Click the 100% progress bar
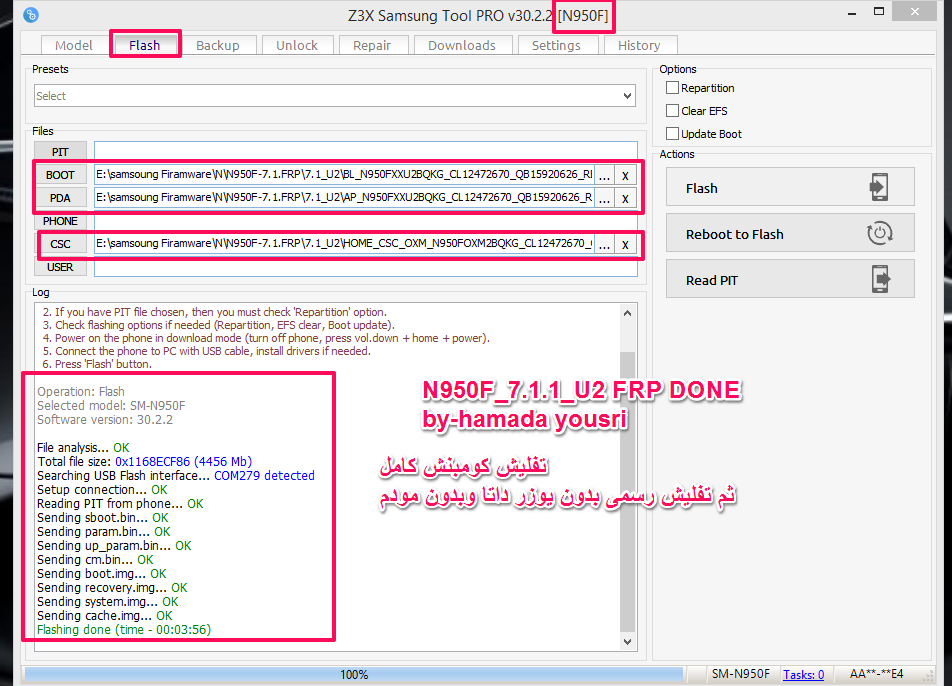The height and width of the screenshot is (686, 952). (x=354, y=674)
